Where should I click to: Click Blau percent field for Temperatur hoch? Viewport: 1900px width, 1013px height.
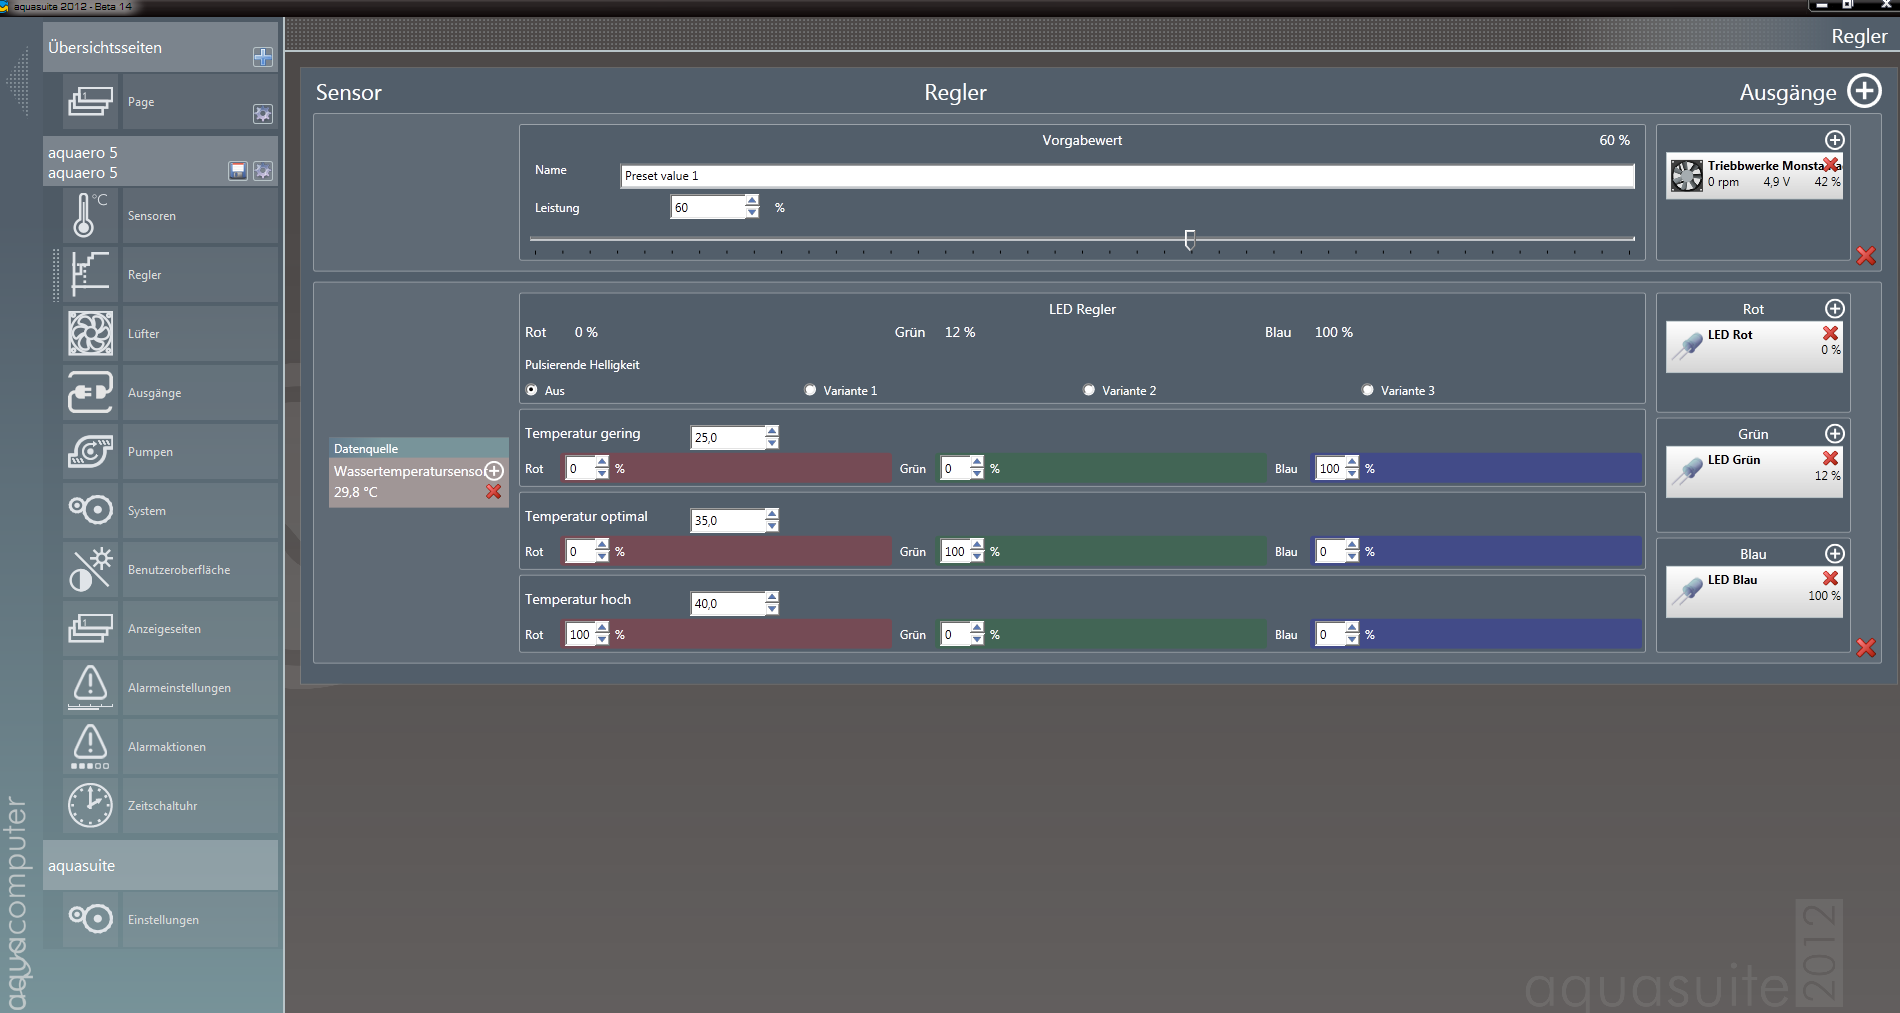click(1330, 634)
